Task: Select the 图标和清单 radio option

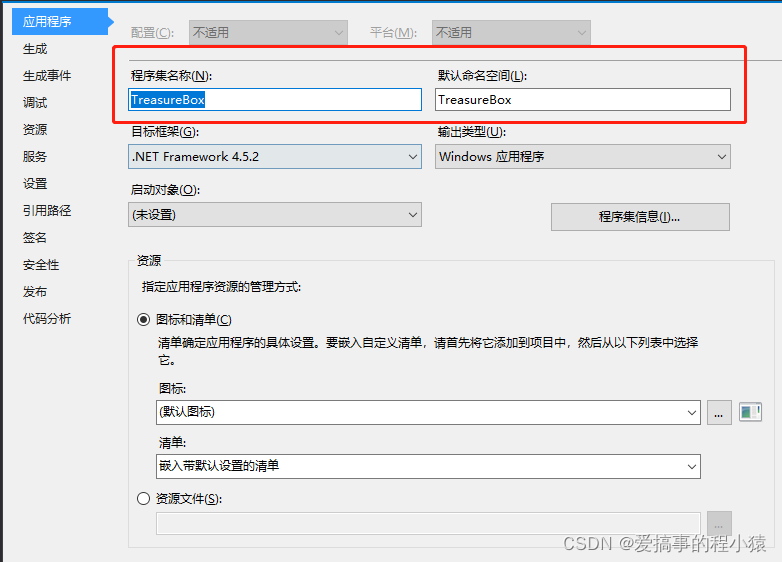Action: 143,320
